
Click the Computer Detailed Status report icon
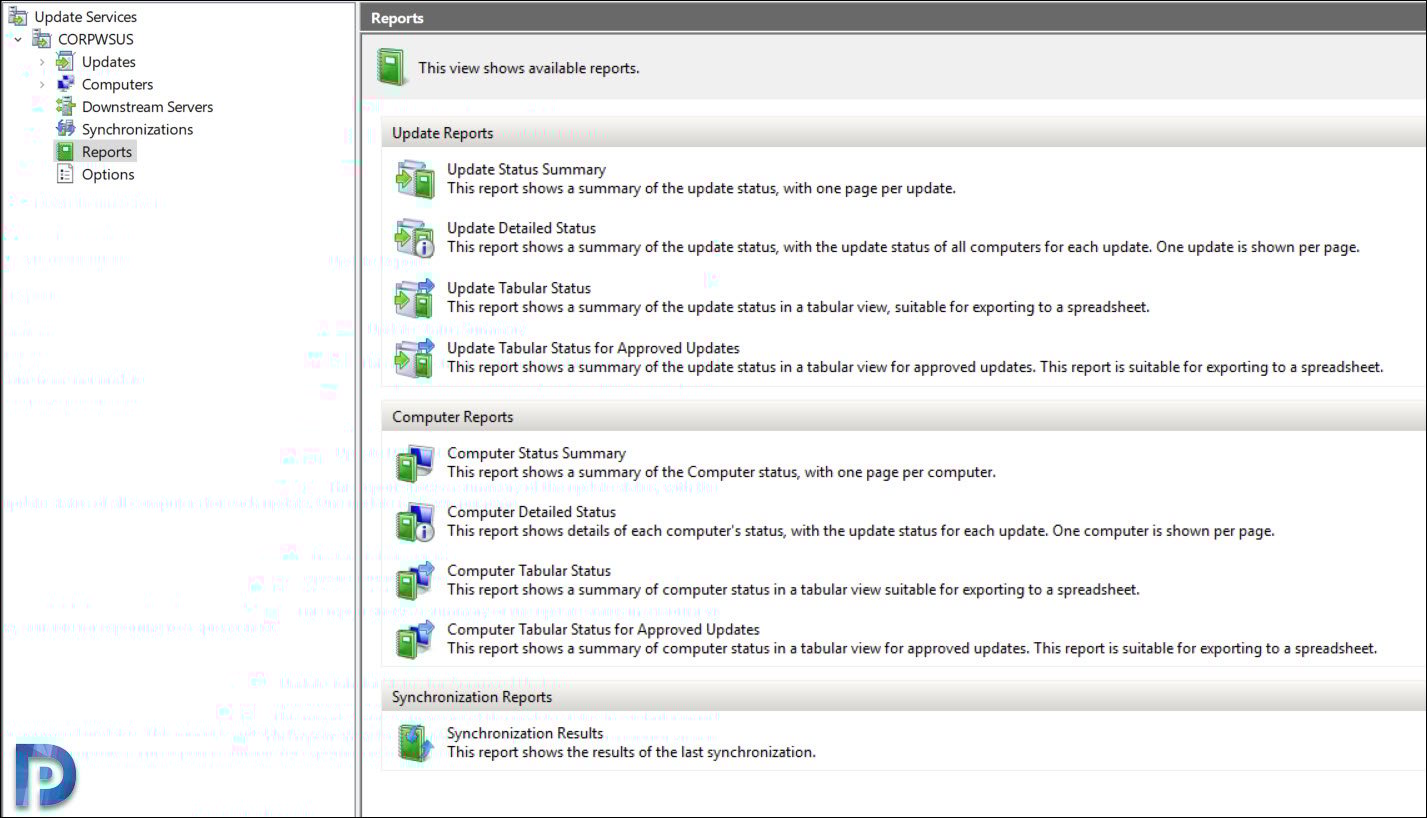tap(414, 522)
